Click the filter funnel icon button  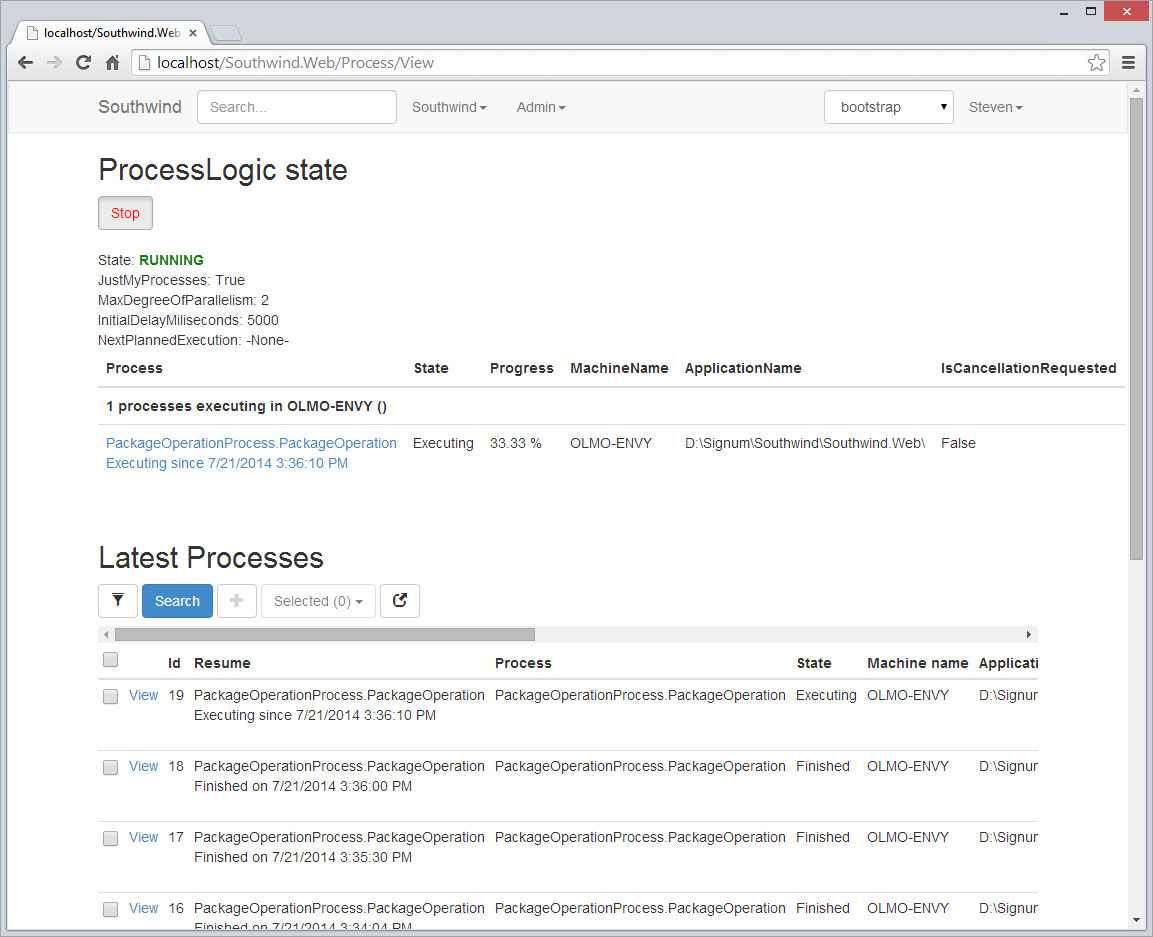pyautogui.click(x=118, y=601)
